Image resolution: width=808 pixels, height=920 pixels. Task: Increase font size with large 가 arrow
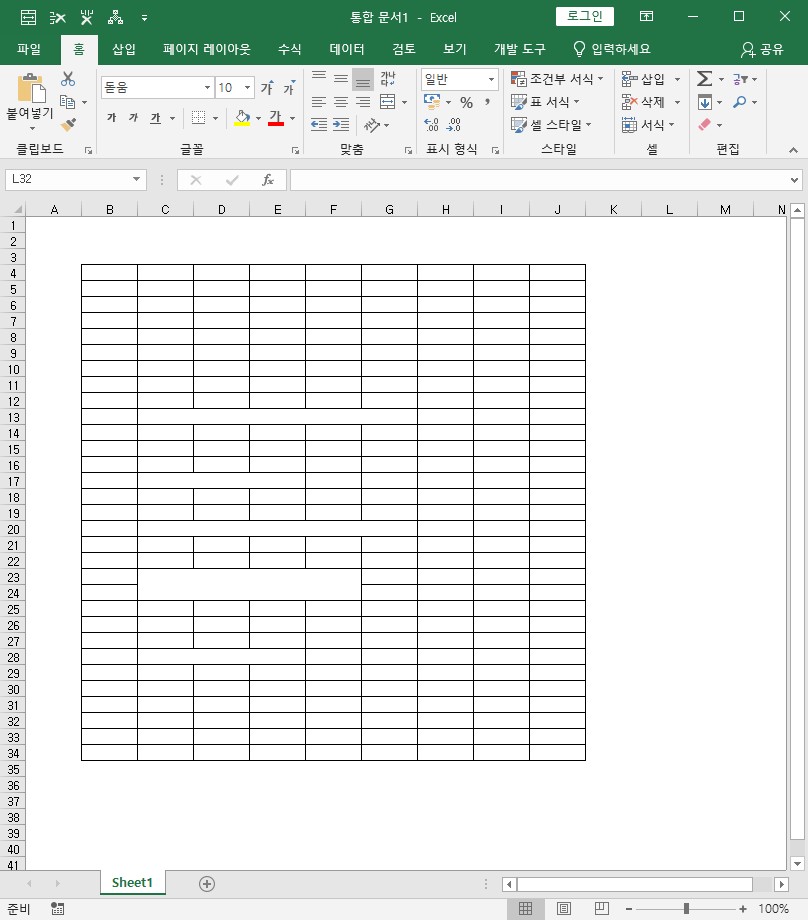tap(267, 87)
